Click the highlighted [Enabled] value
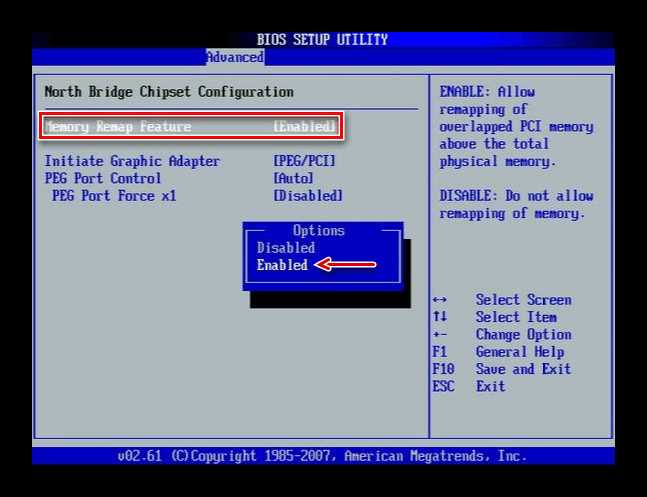647x497 pixels. click(x=304, y=127)
